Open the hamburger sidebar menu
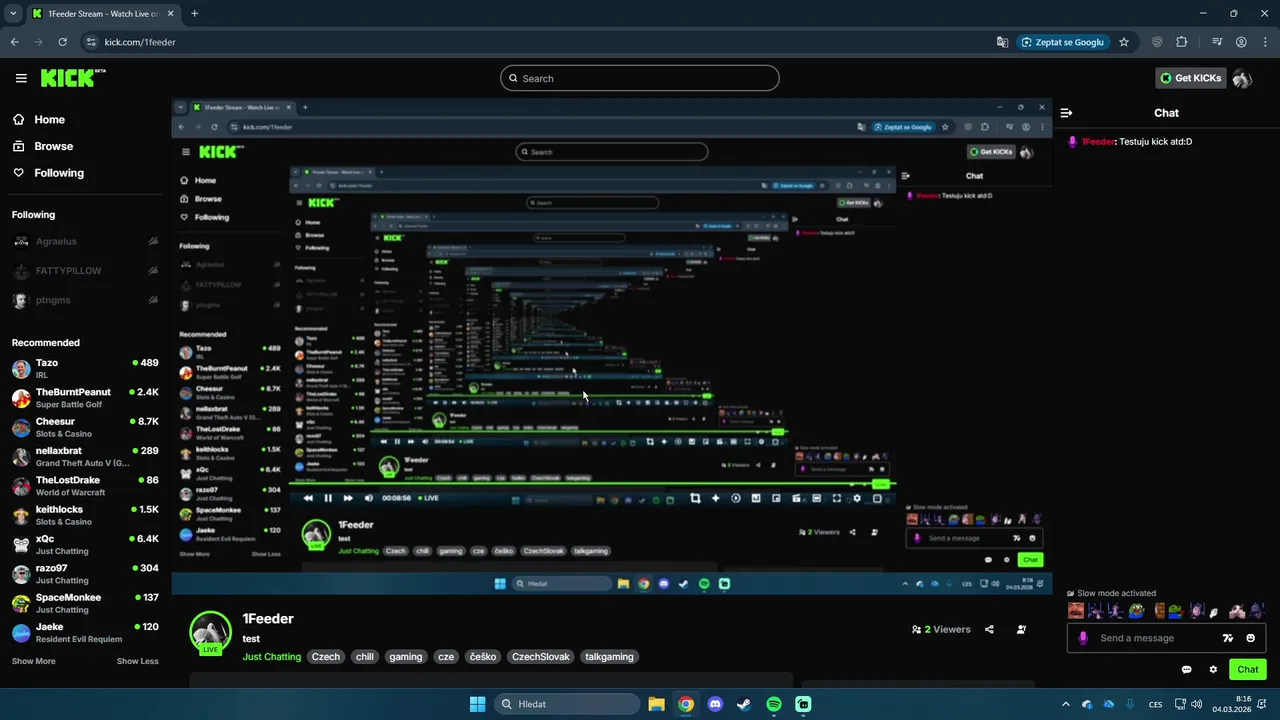Image resolution: width=1280 pixels, height=720 pixels. coord(21,78)
